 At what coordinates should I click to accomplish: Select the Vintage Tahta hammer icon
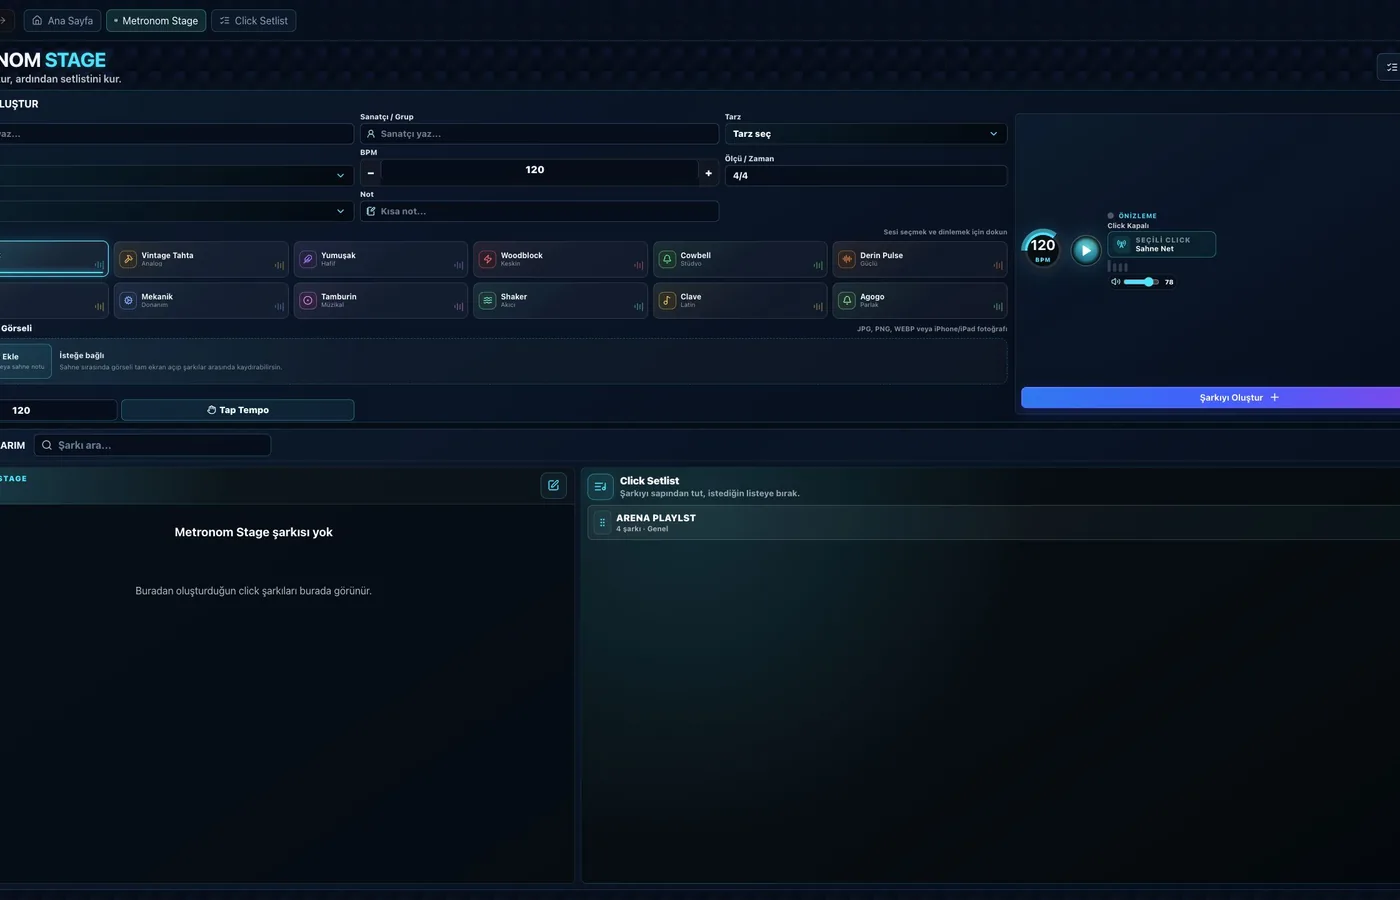[x=128, y=259]
